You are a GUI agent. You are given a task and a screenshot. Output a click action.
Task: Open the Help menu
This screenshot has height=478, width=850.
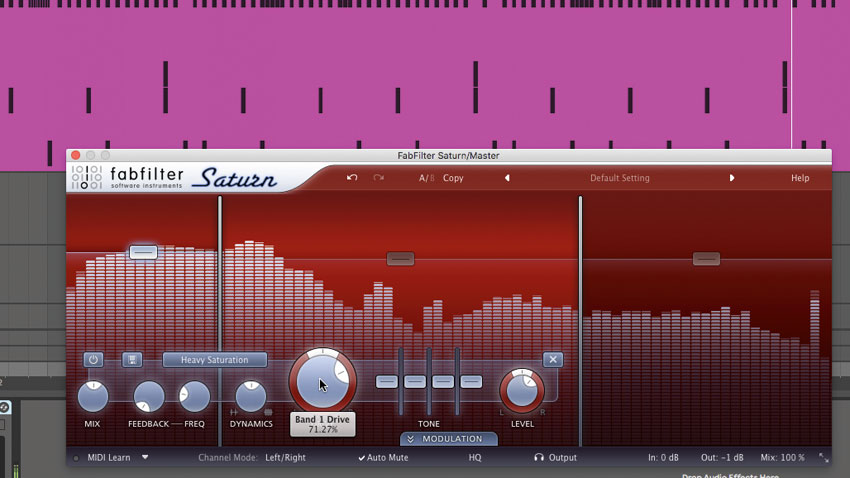coord(800,178)
